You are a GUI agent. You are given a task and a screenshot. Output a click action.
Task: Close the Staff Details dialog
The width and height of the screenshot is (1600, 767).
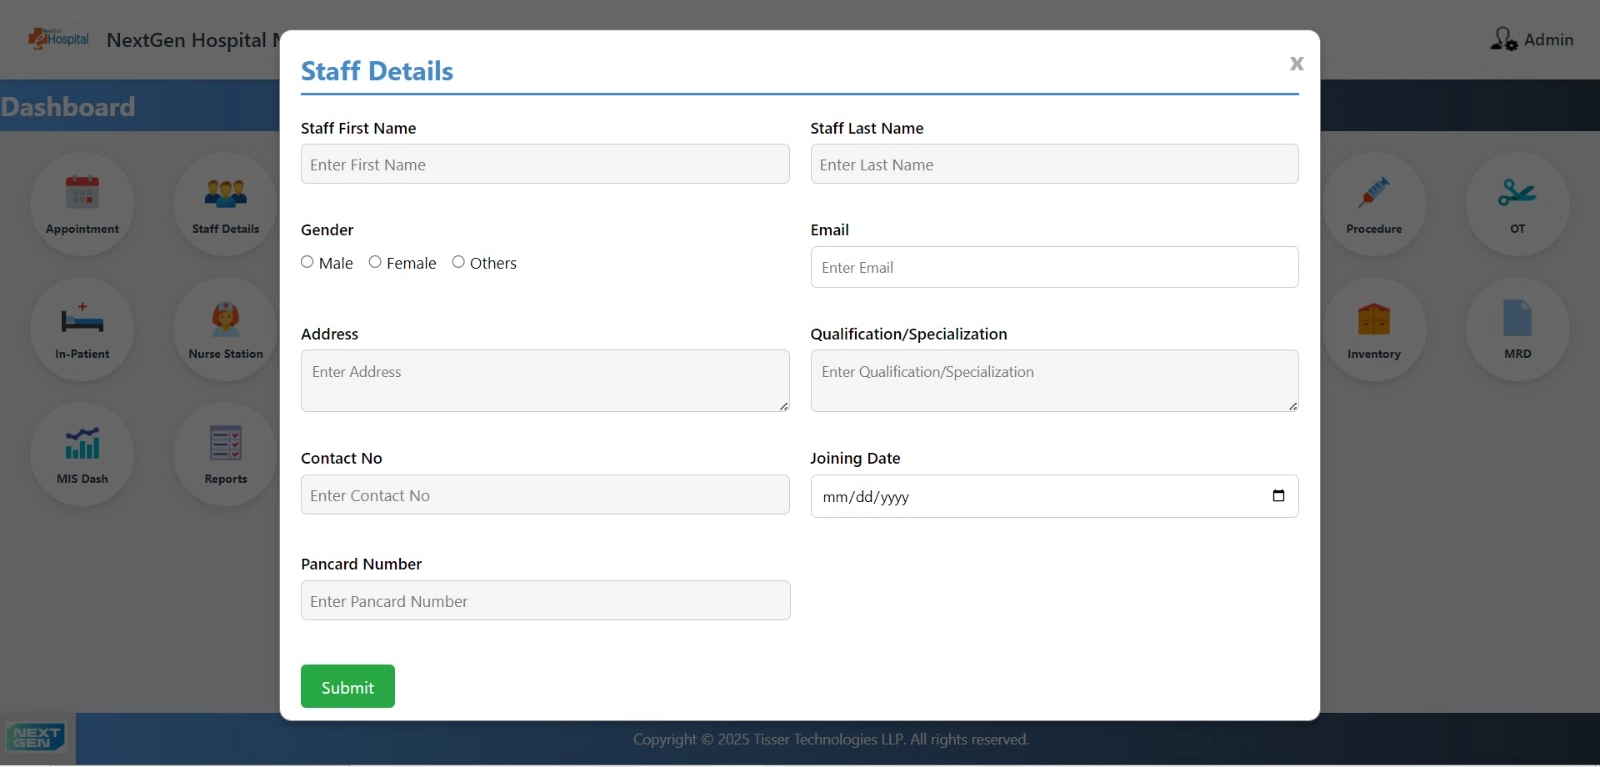(x=1297, y=64)
